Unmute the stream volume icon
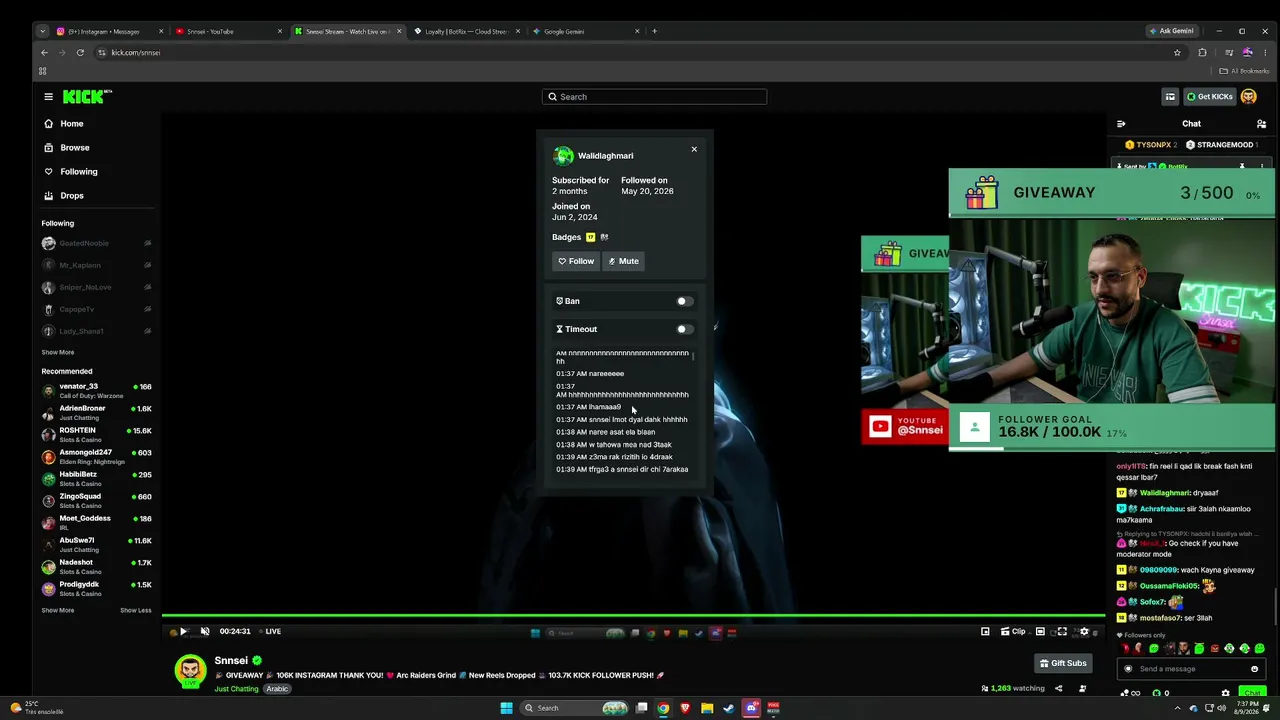 click(205, 632)
